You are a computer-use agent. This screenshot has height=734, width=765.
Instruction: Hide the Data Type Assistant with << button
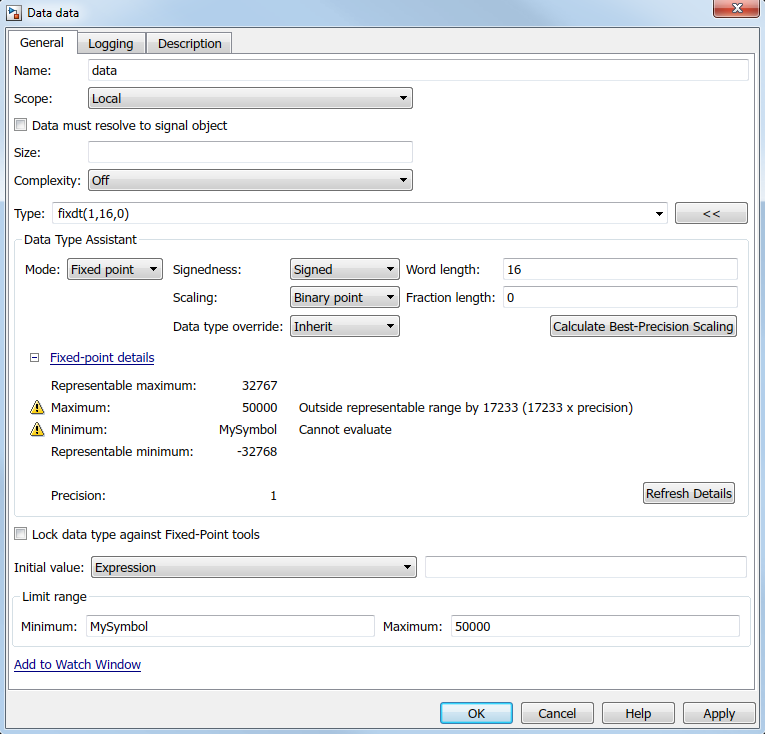711,213
